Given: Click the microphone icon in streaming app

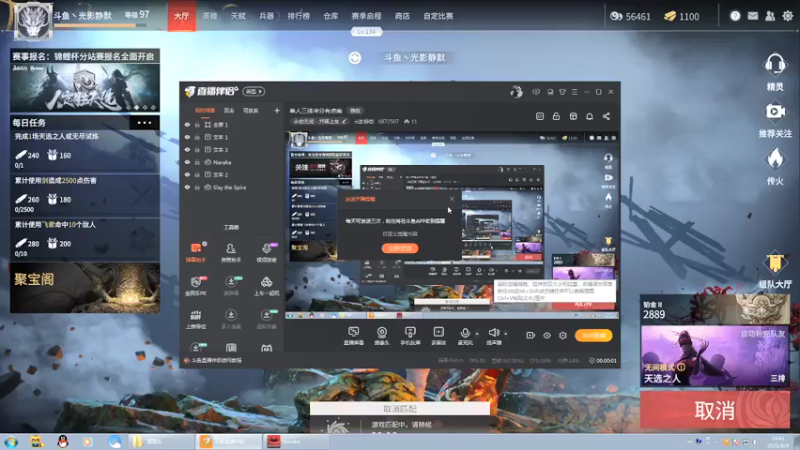Looking at the screenshot, I should (465, 333).
